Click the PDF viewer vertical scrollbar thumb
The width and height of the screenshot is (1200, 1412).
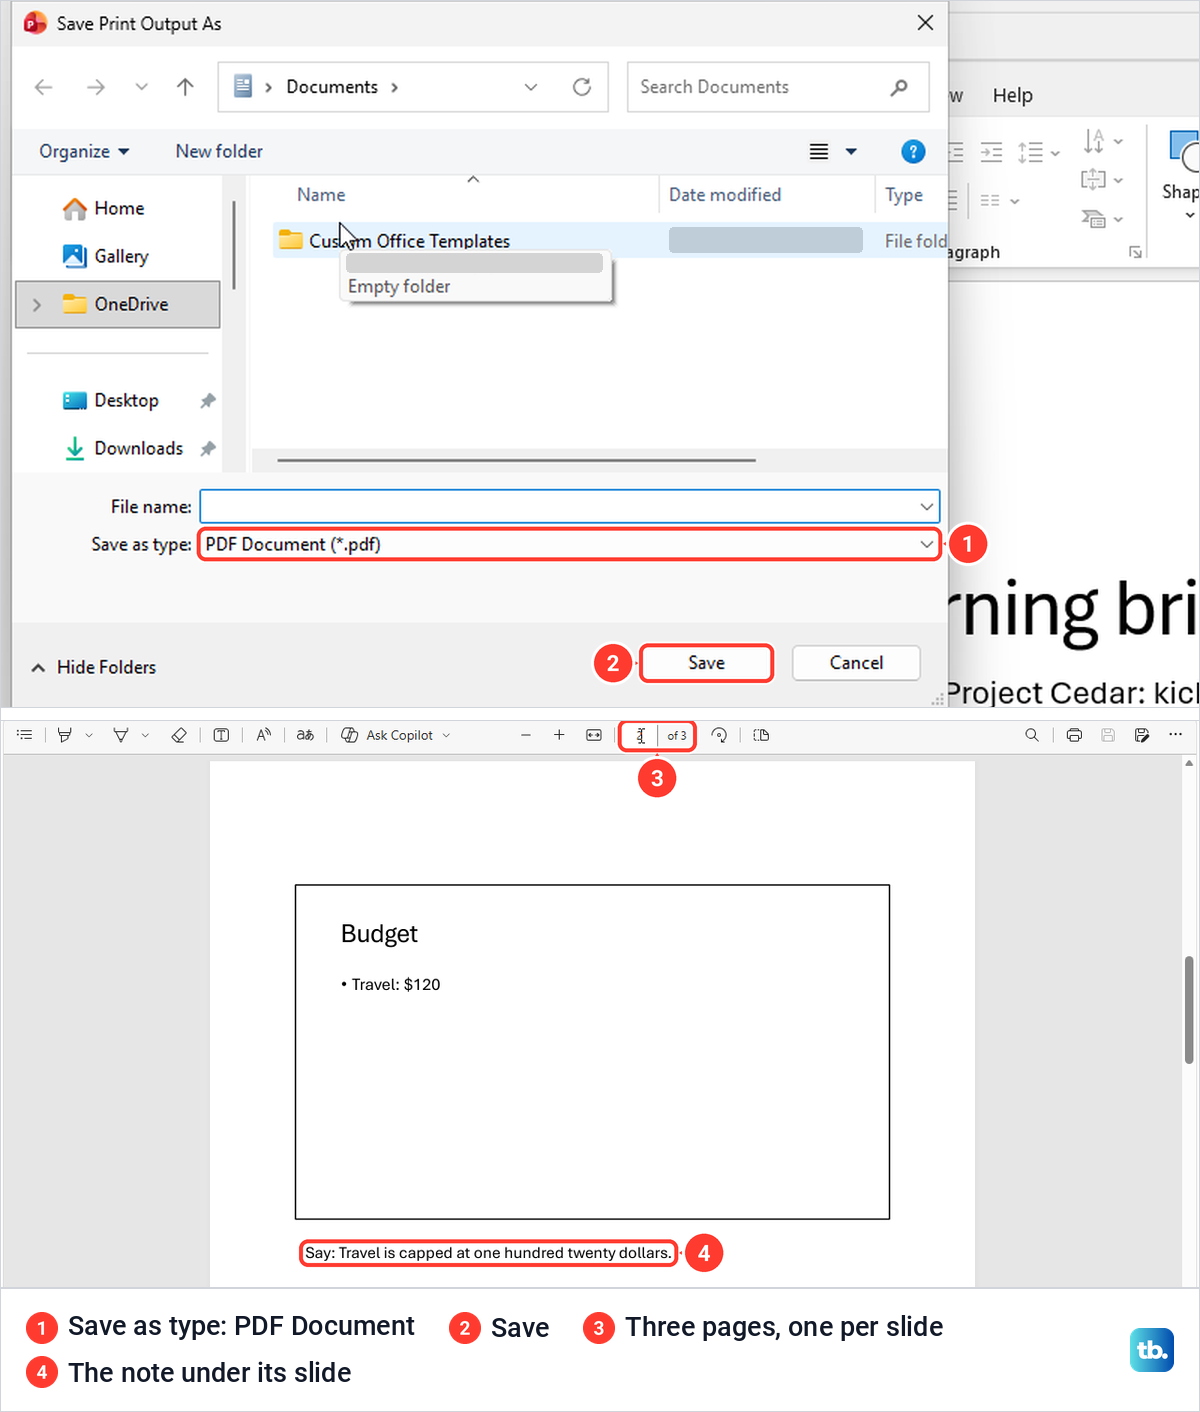(1189, 1010)
